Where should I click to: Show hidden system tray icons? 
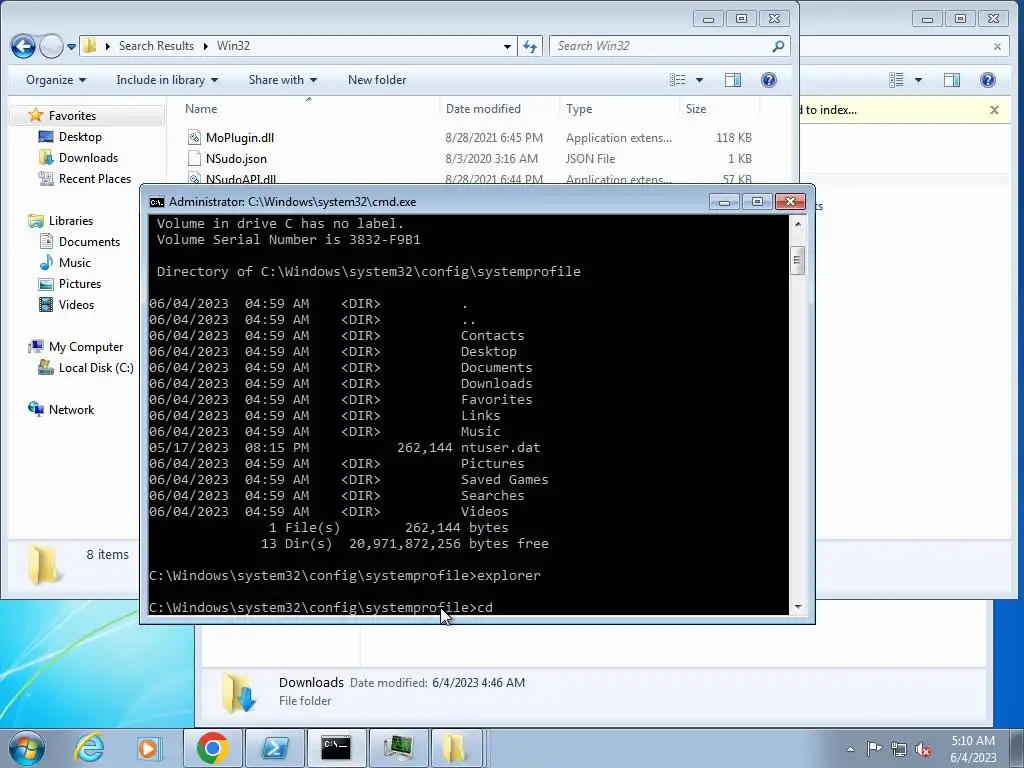850,749
